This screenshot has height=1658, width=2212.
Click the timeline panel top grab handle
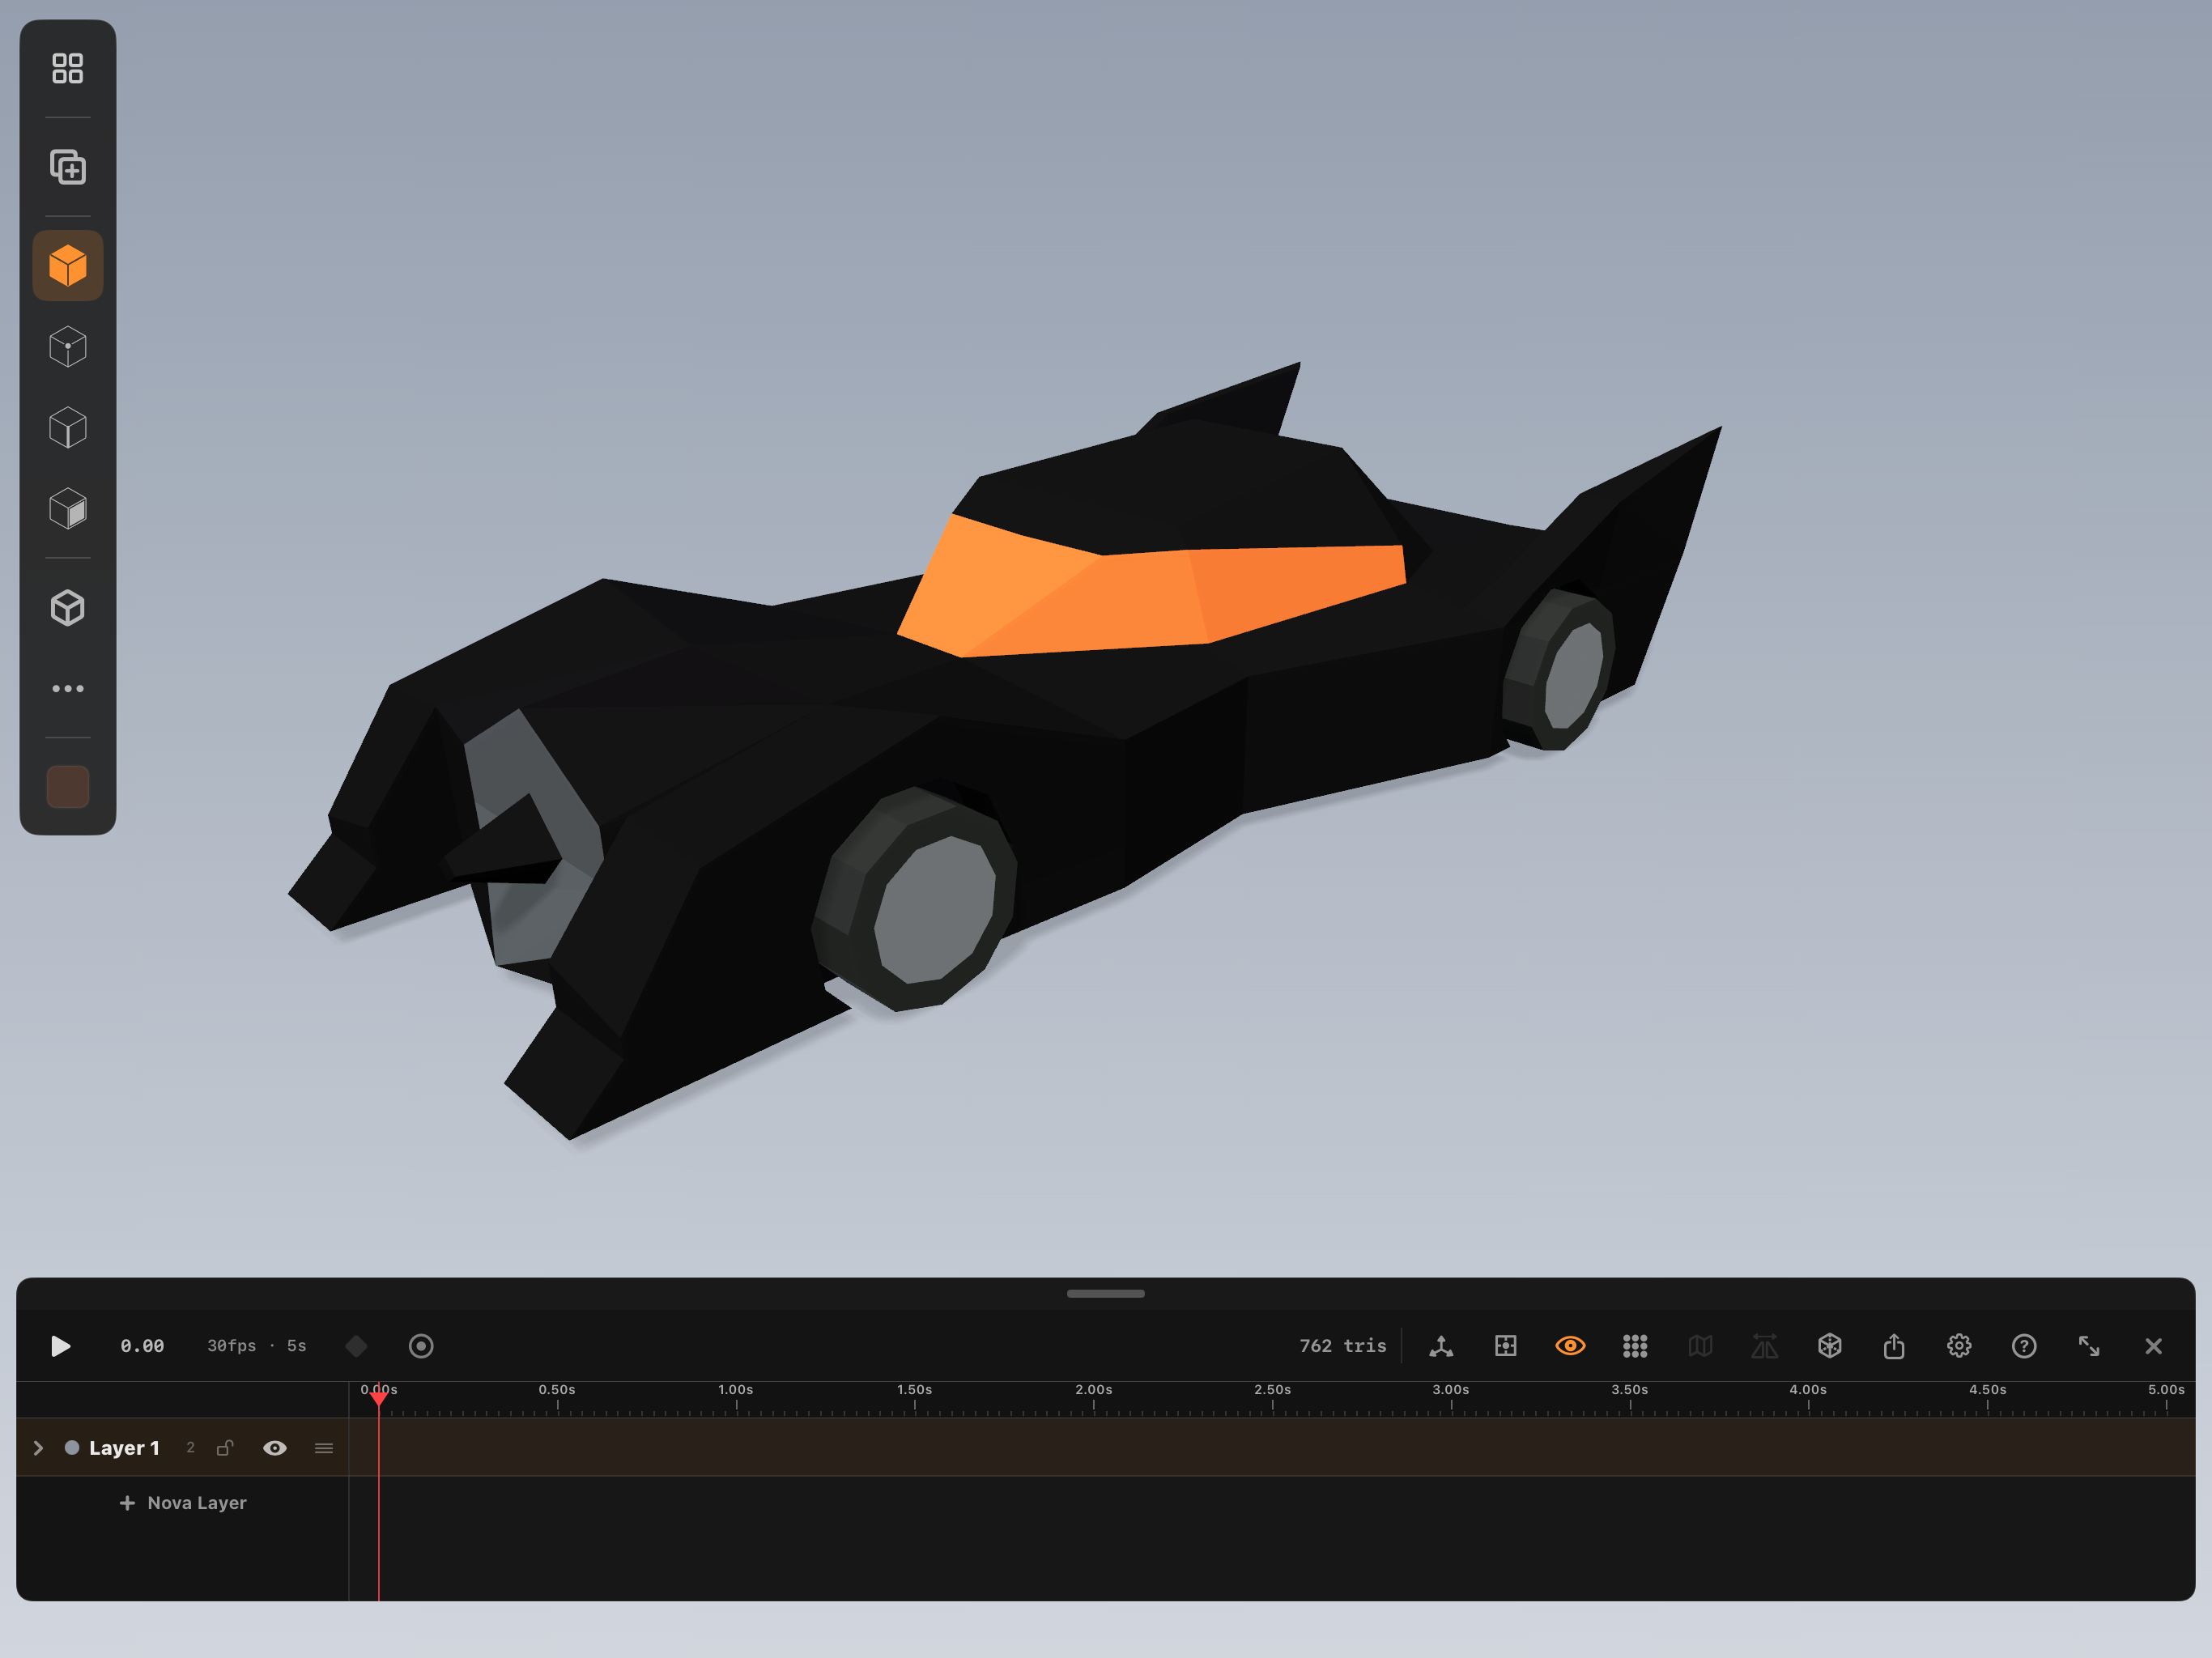point(1106,1293)
